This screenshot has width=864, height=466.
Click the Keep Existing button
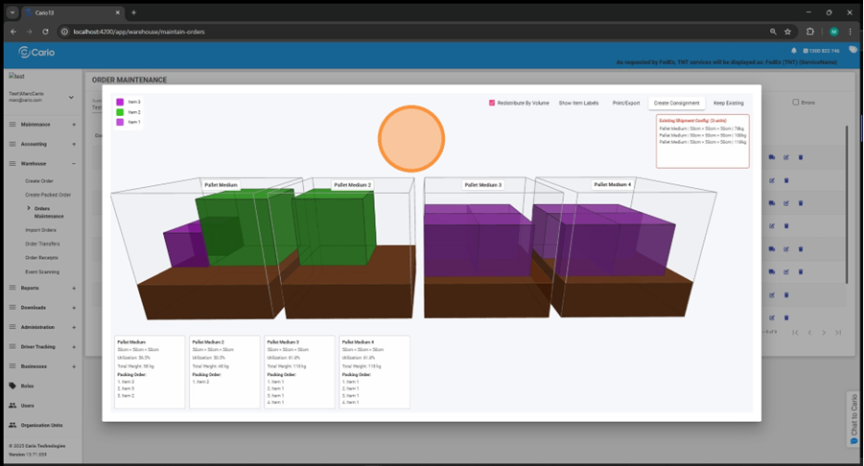coord(728,103)
